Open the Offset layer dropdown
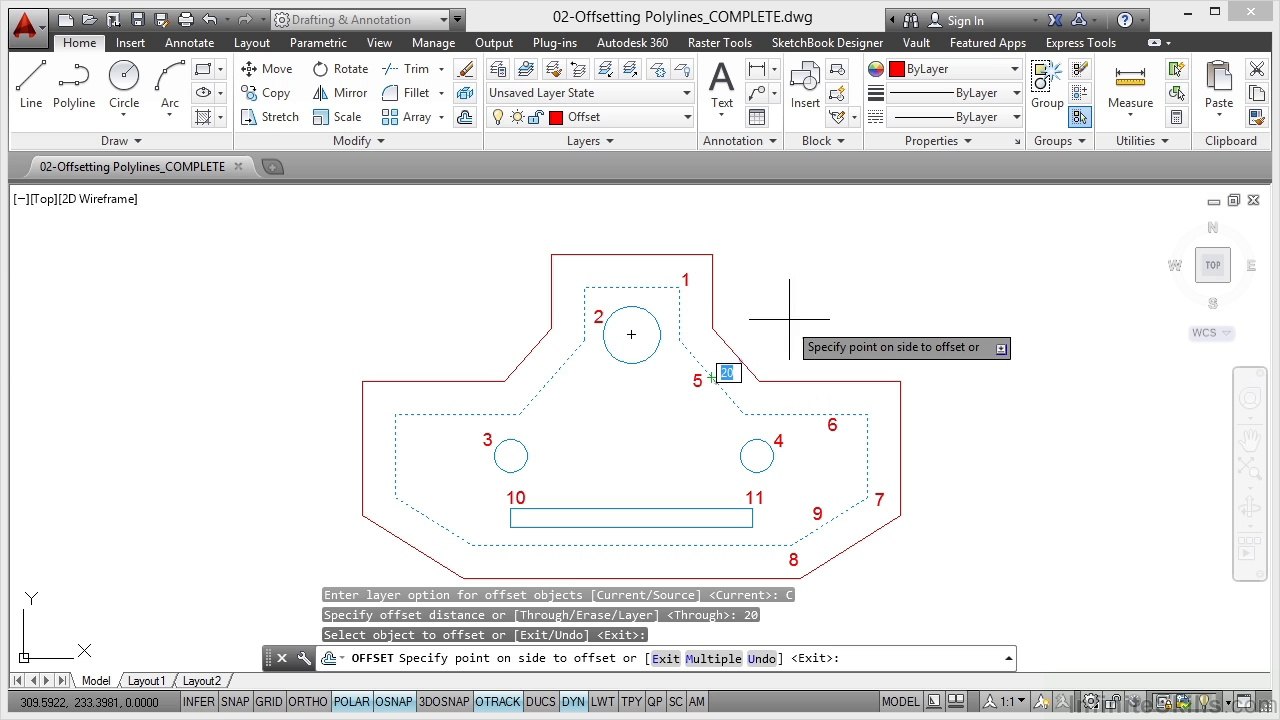 [589, 117]
